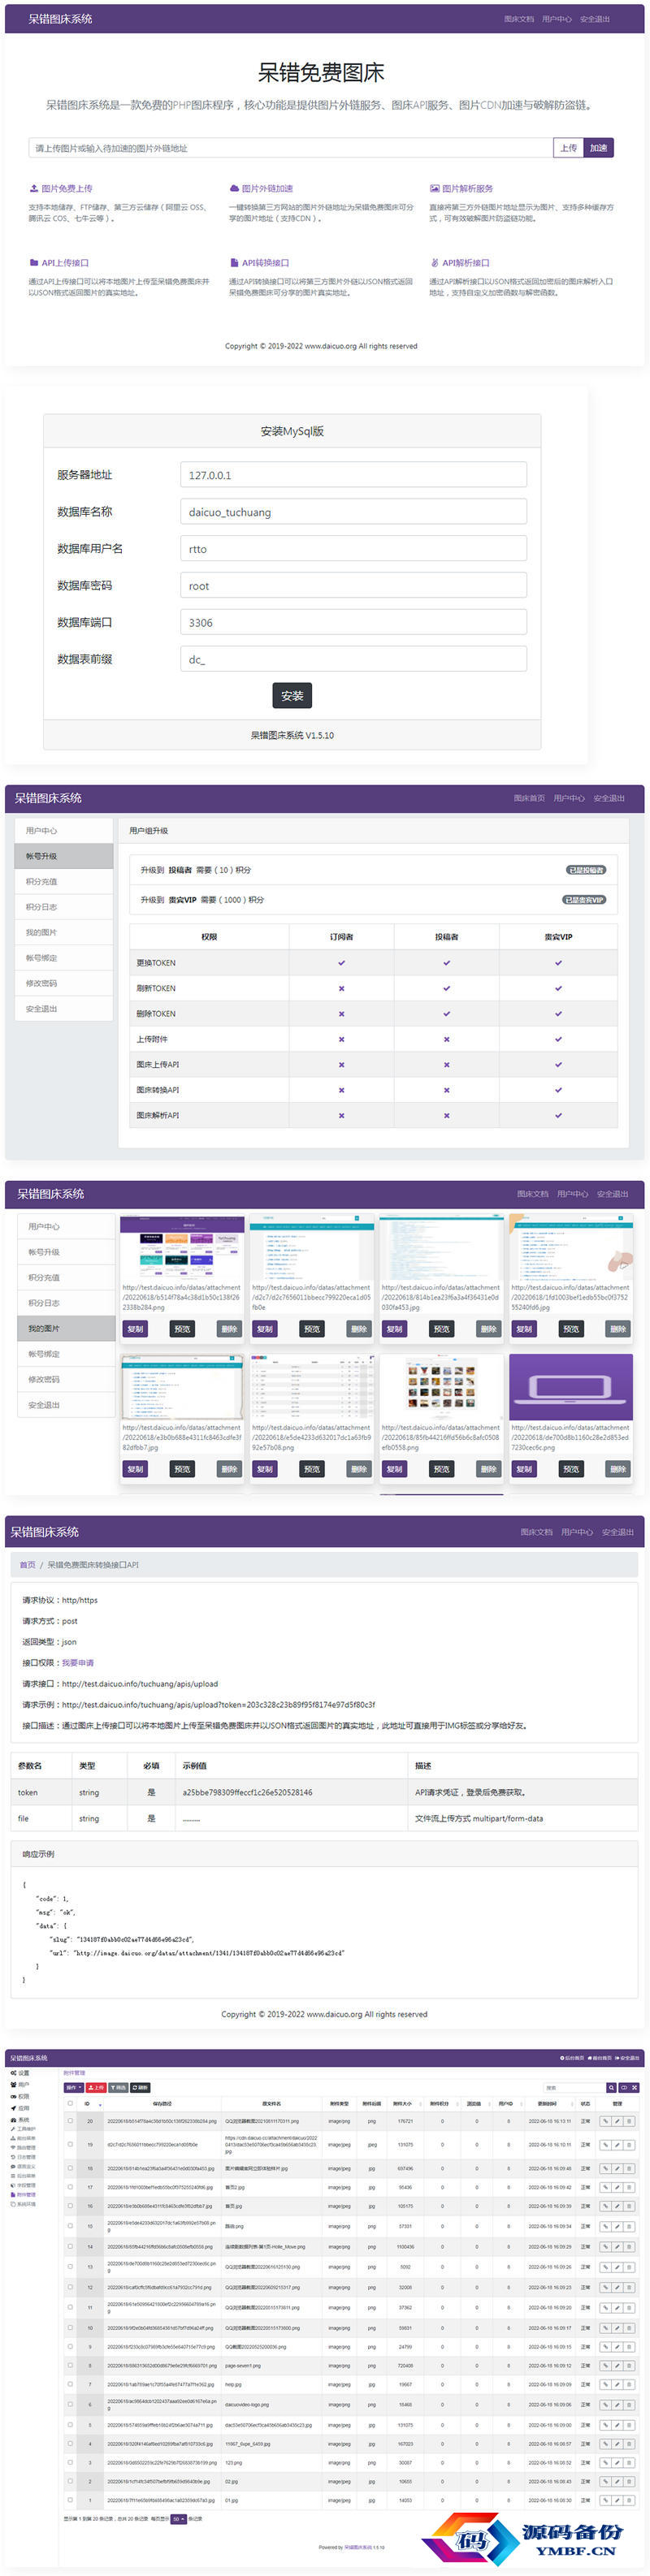Expand 应用 in the admin sidebar

pyautogui.click(x=19, y=2108)
